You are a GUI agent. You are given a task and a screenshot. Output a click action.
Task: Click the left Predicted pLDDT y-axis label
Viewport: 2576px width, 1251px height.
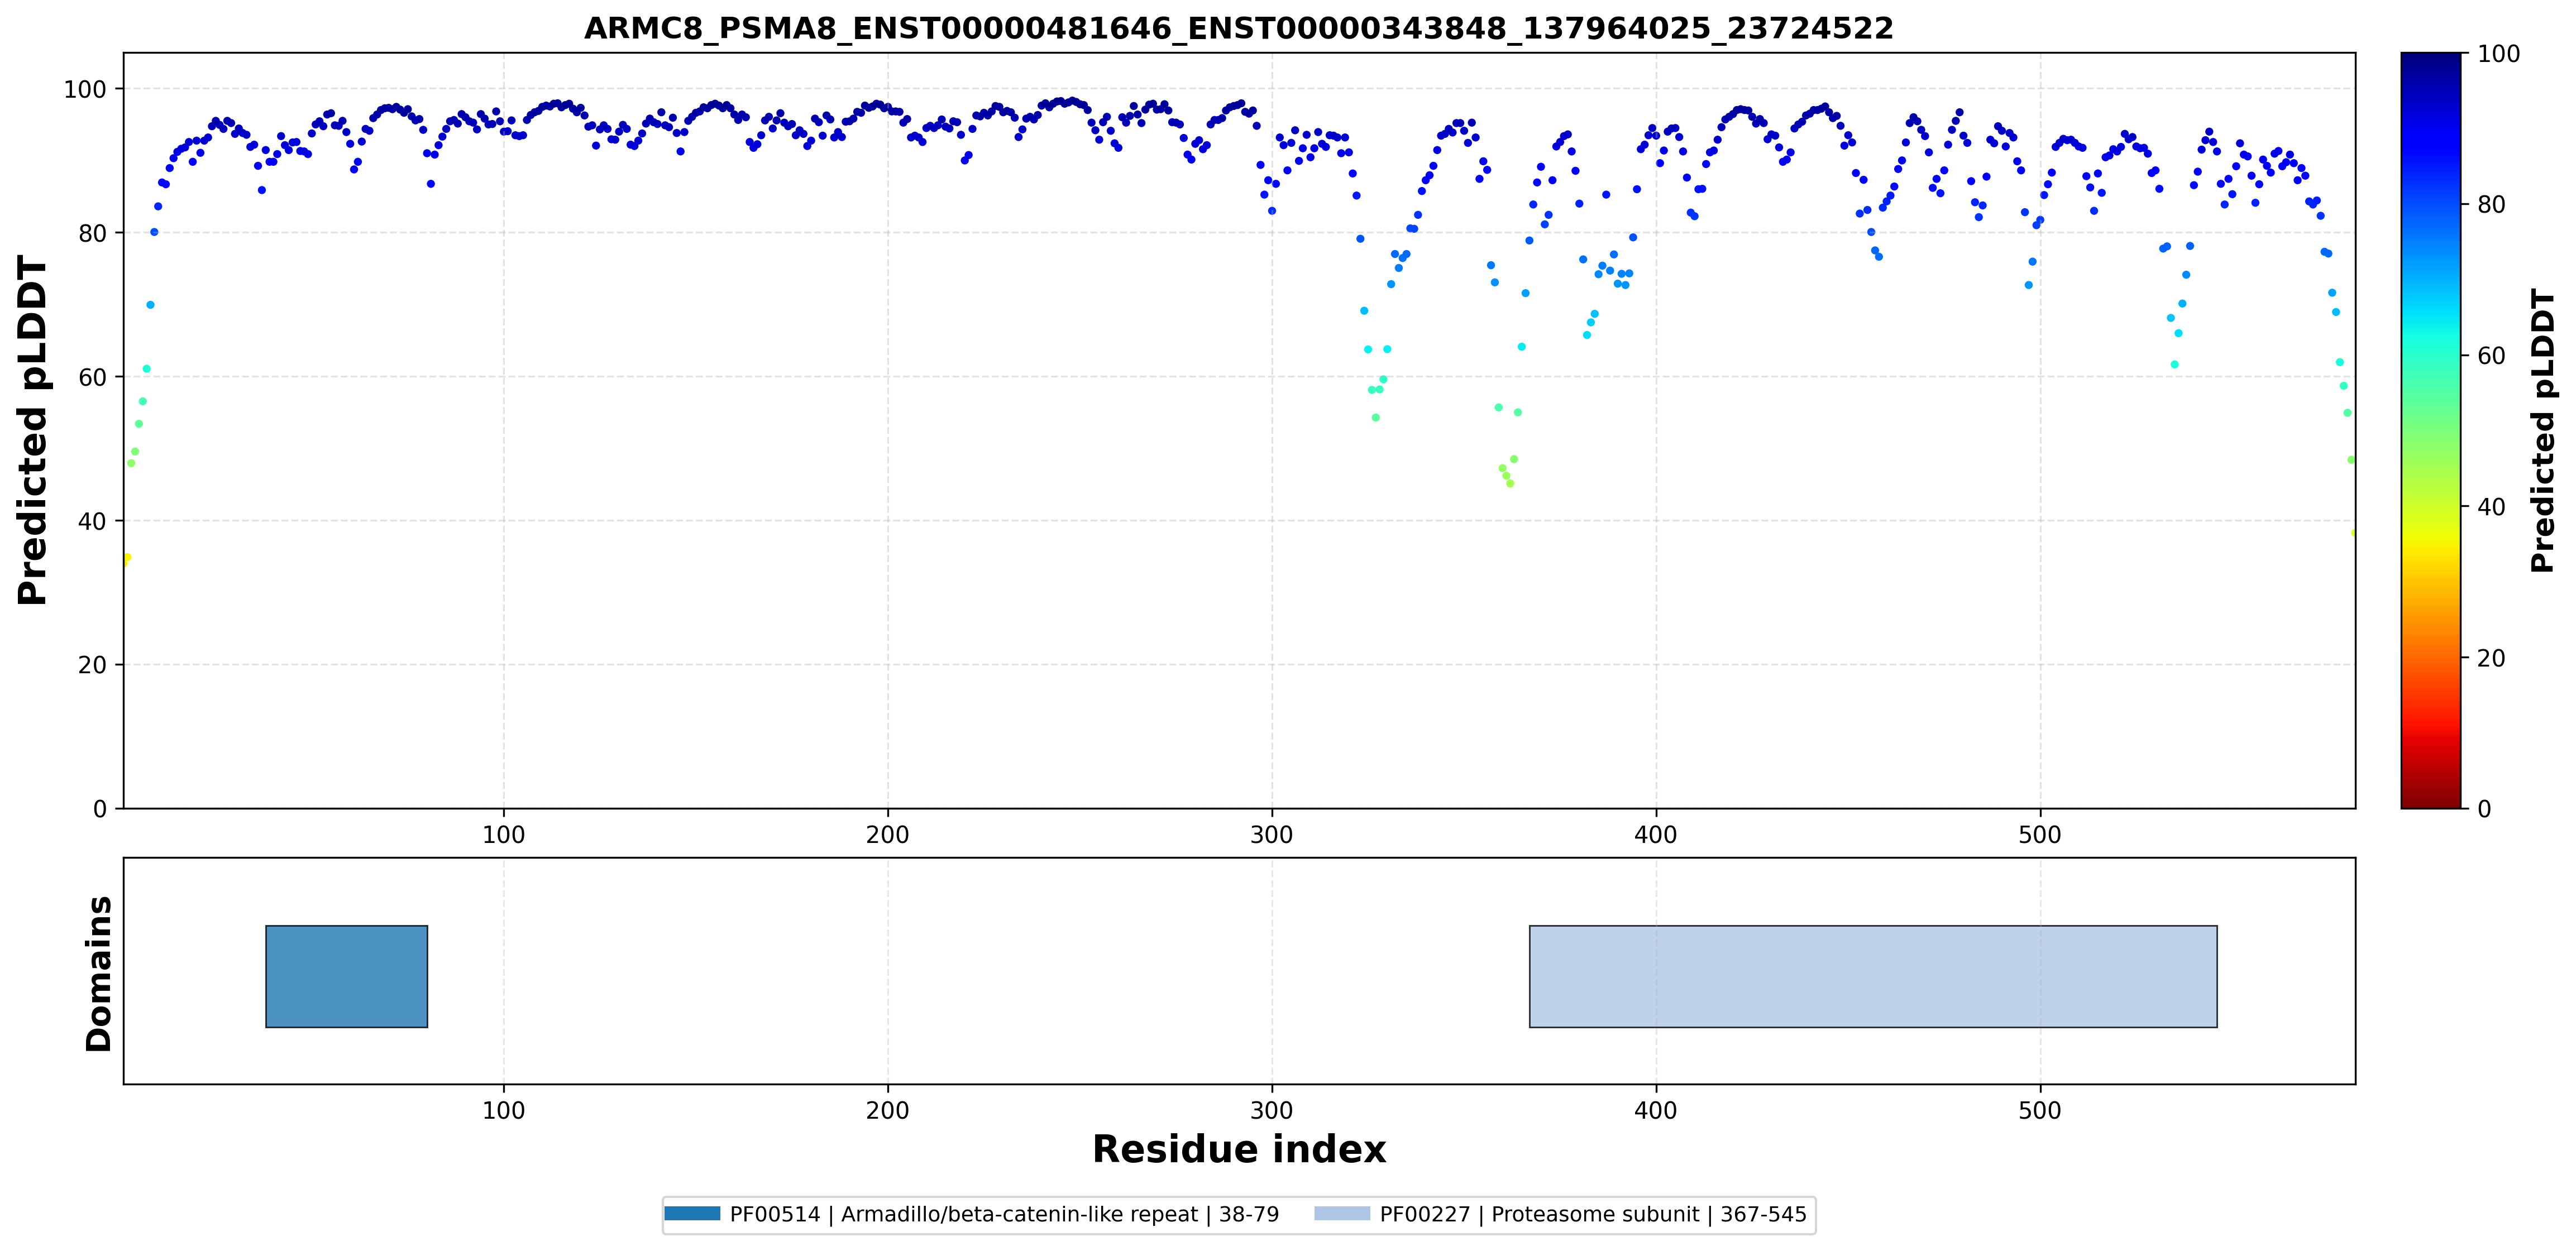pyautogui.click(x=32, y=430)
